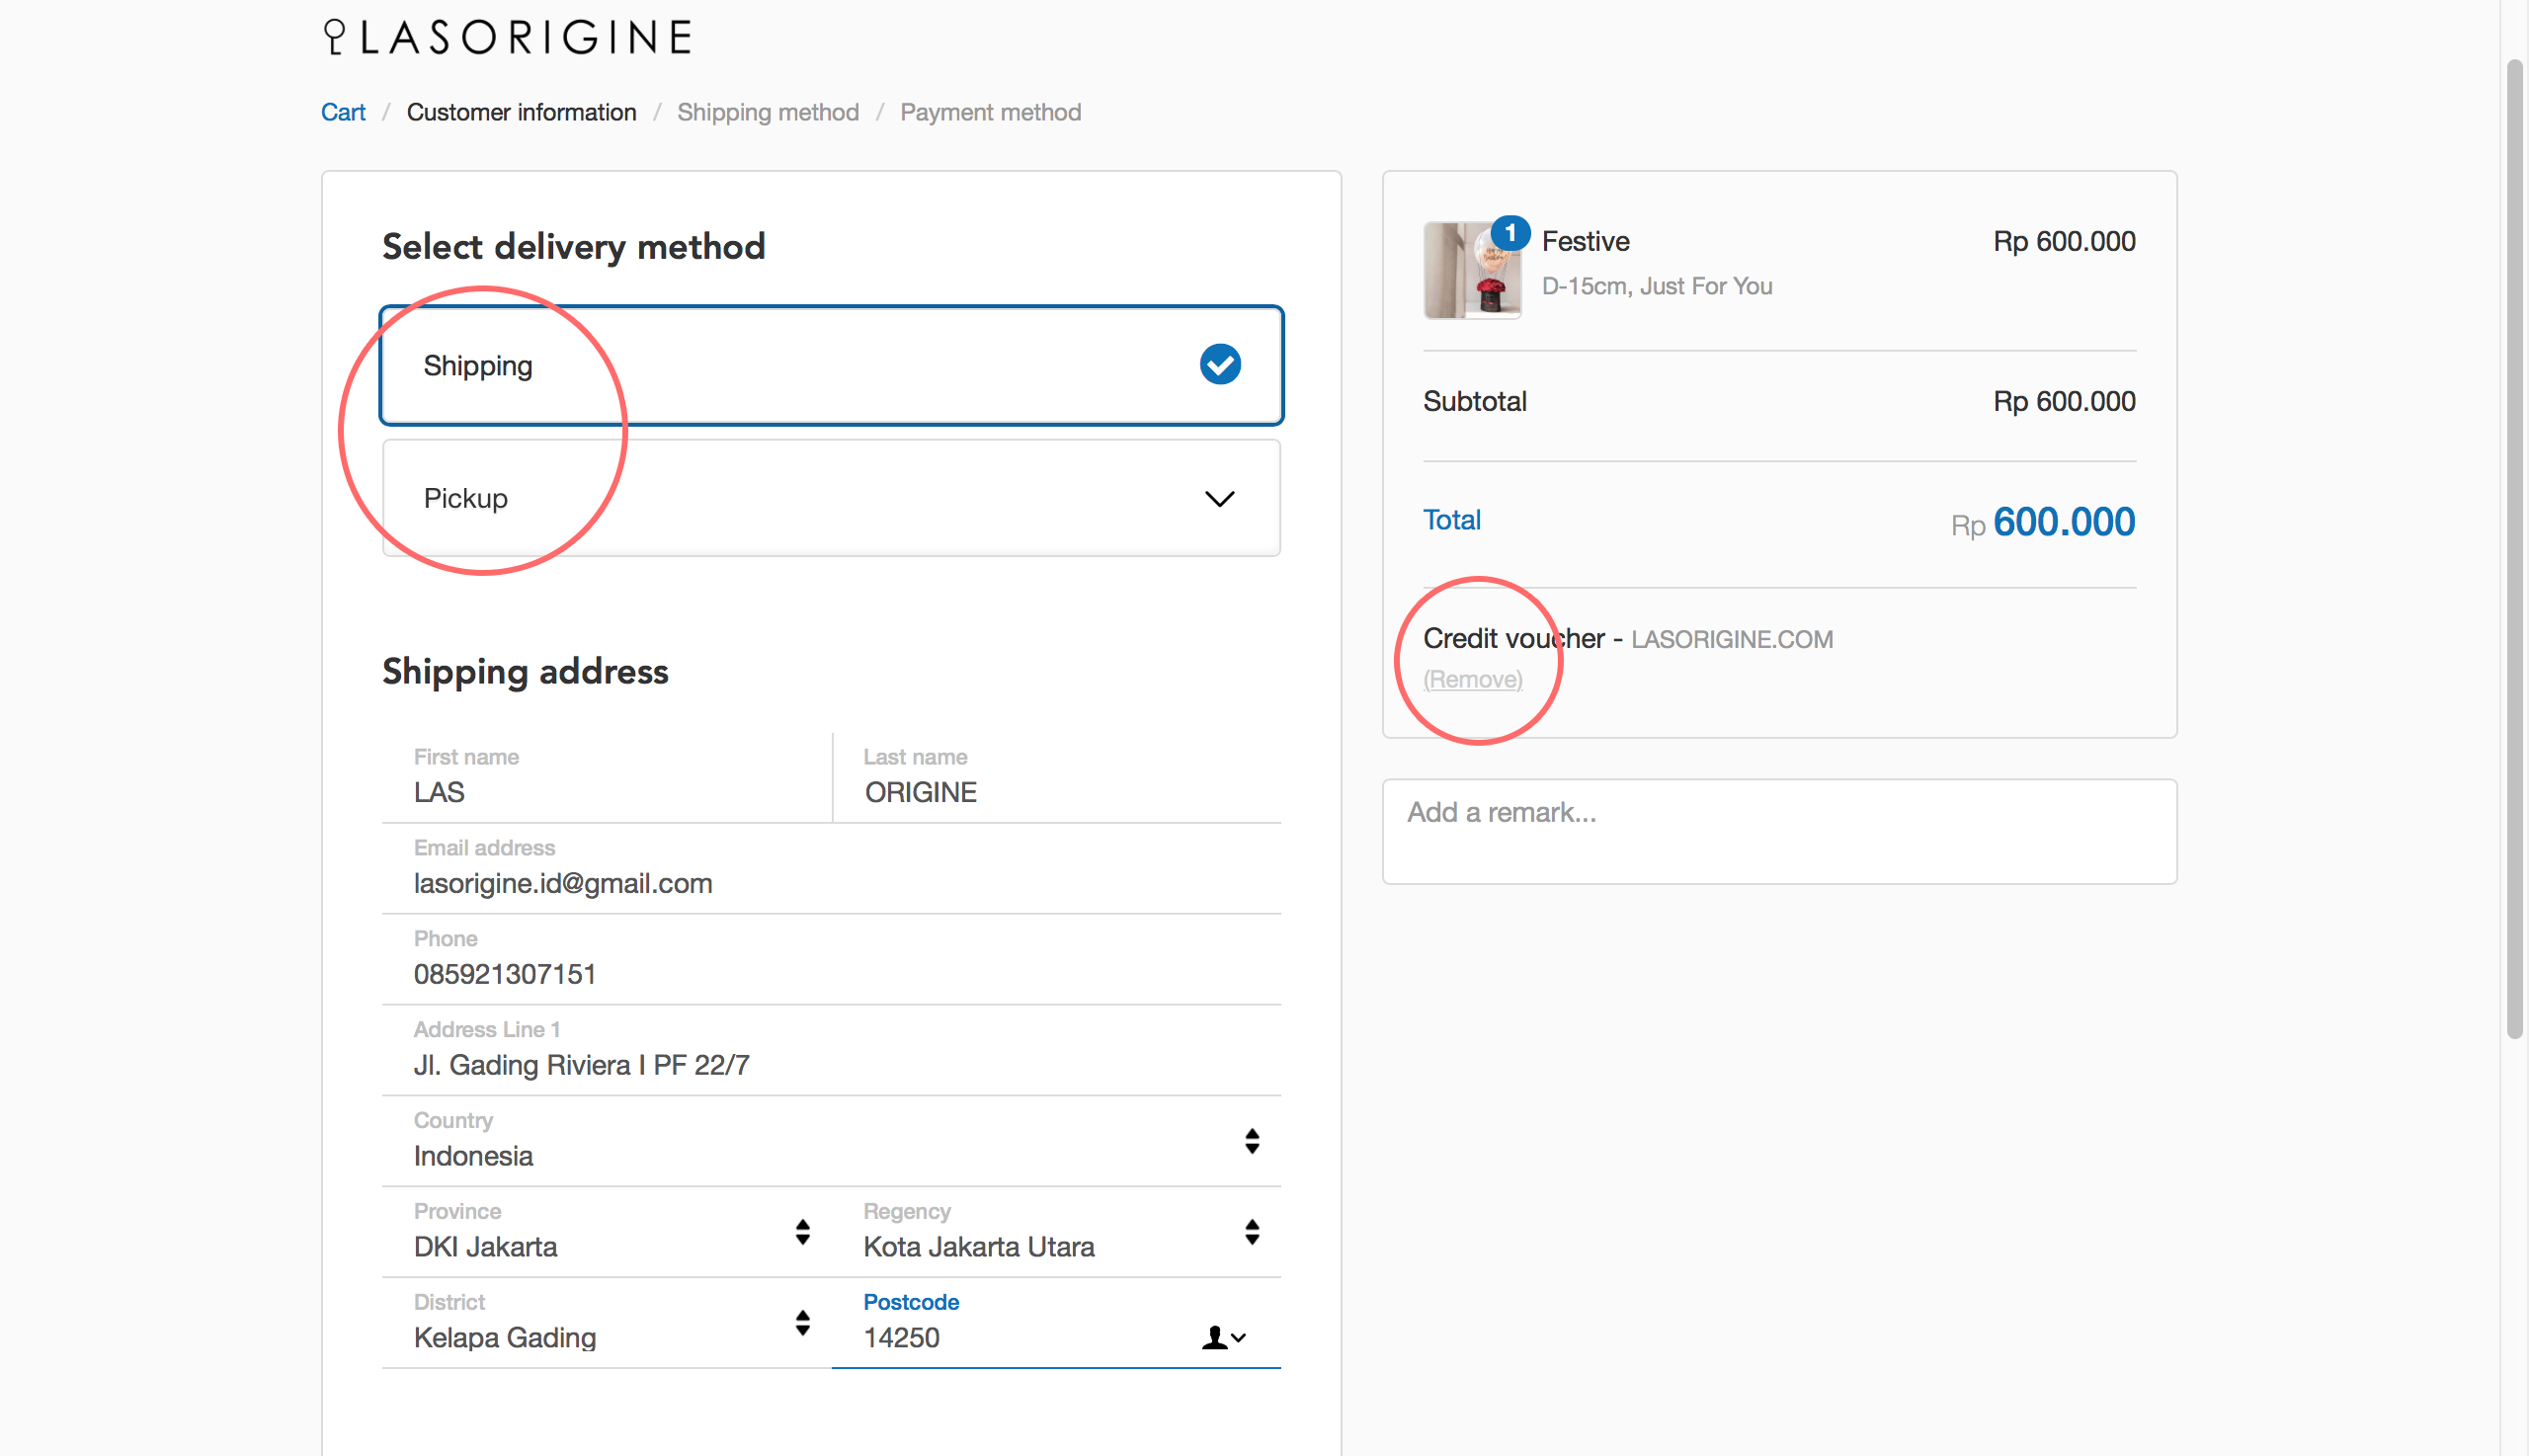The image size is (2529, 1456).
Task: Open the Customer information breadcrumb
Action: click(521, 112)
